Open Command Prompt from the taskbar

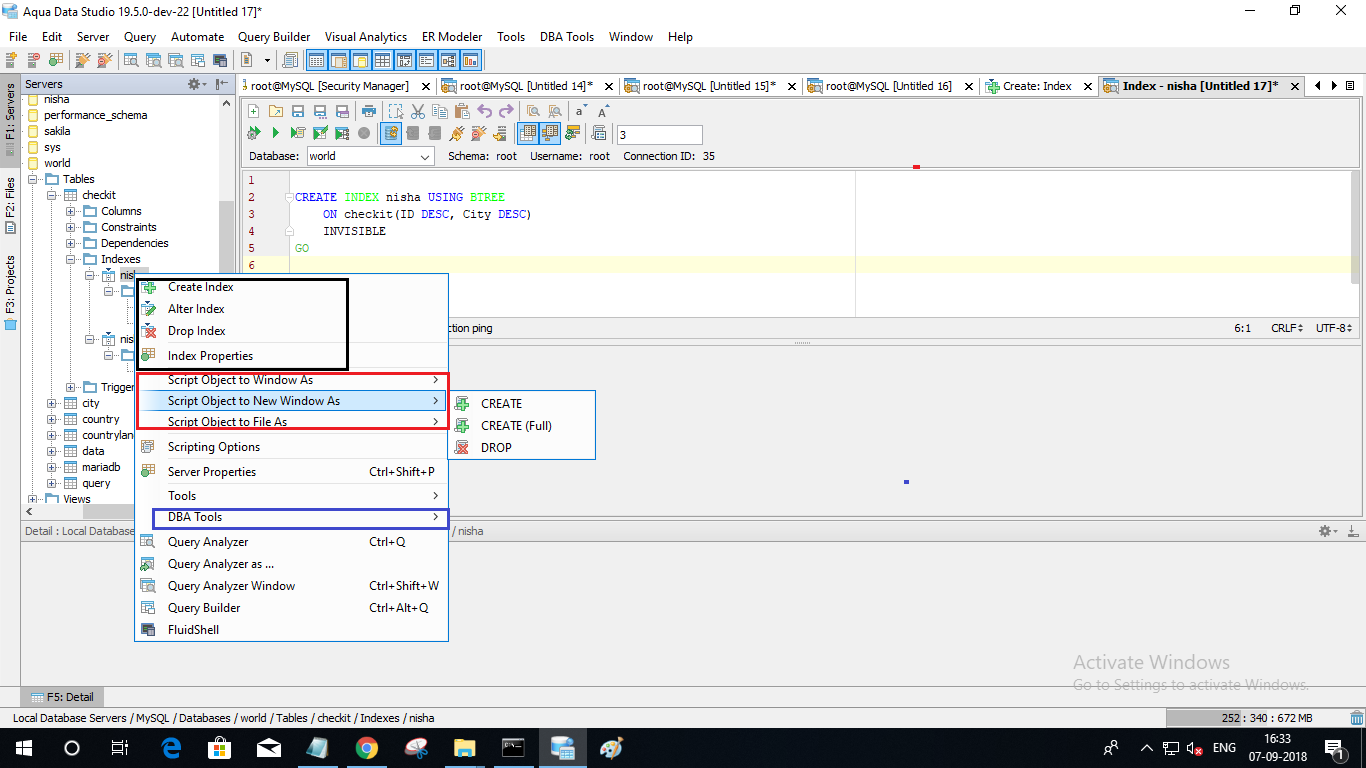pyautogui.click(x=513, y=748)
